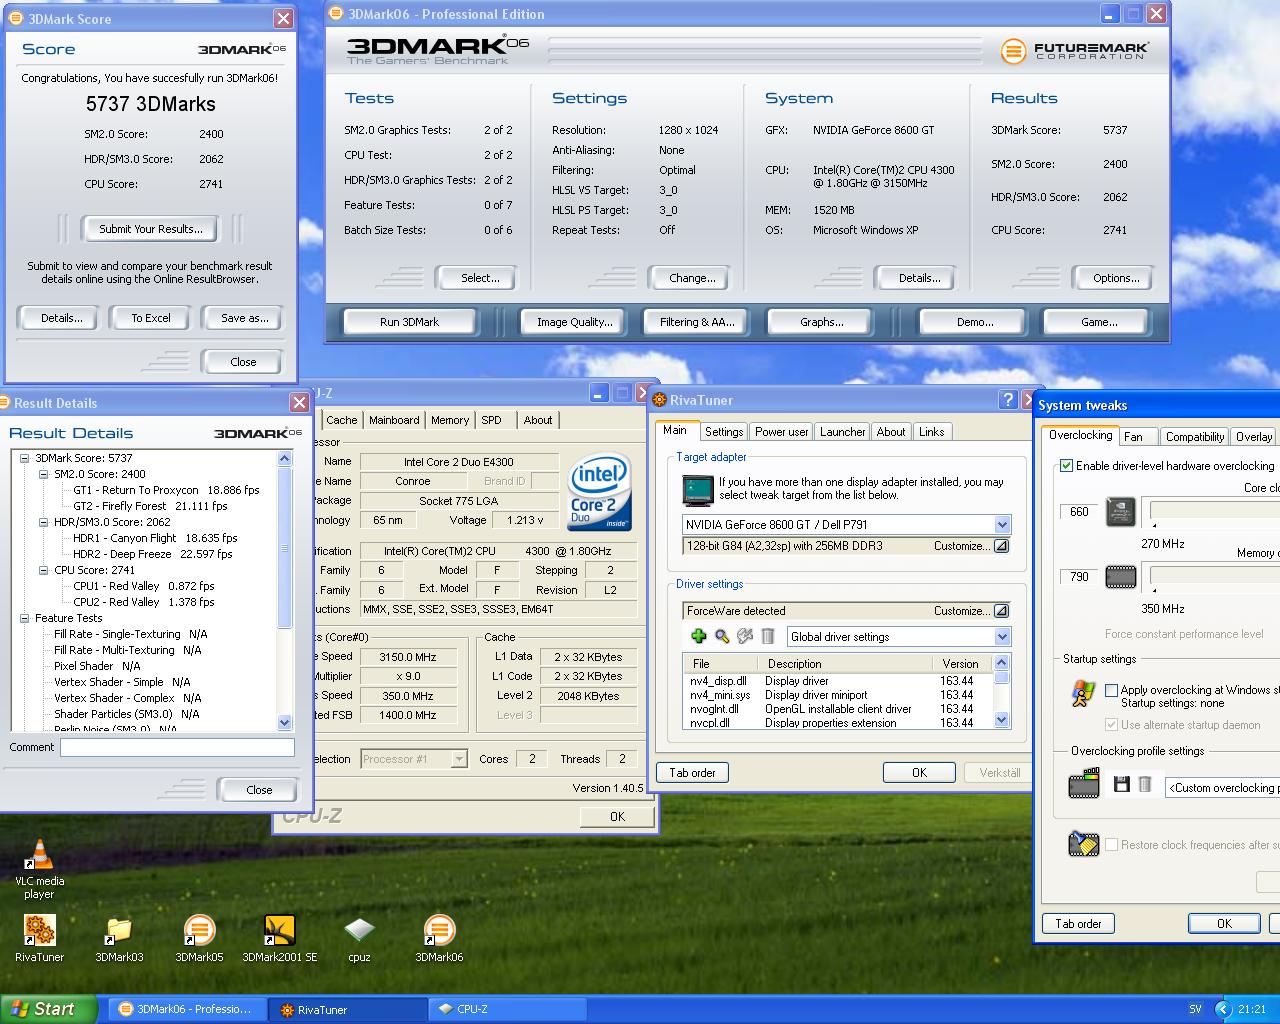Toggle Use alternate startup daemon checkbox
The width and height of the screenshot is (1280, 1024).
(x=1111, y=725)
